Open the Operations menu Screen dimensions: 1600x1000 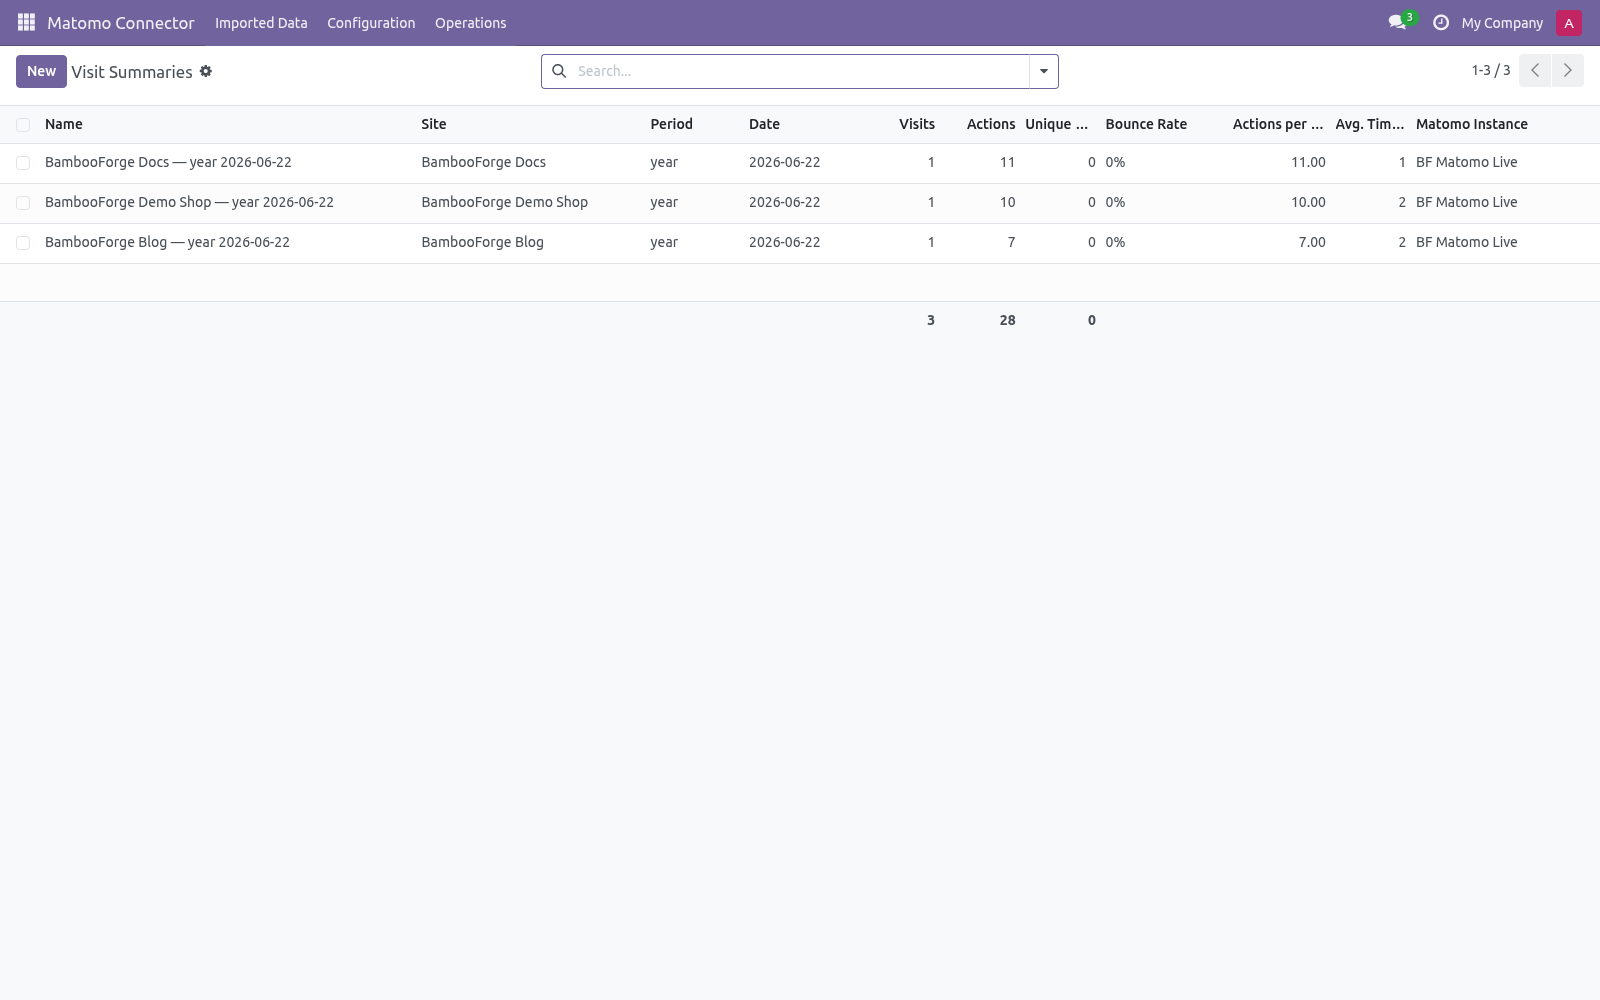pos(470,23)
